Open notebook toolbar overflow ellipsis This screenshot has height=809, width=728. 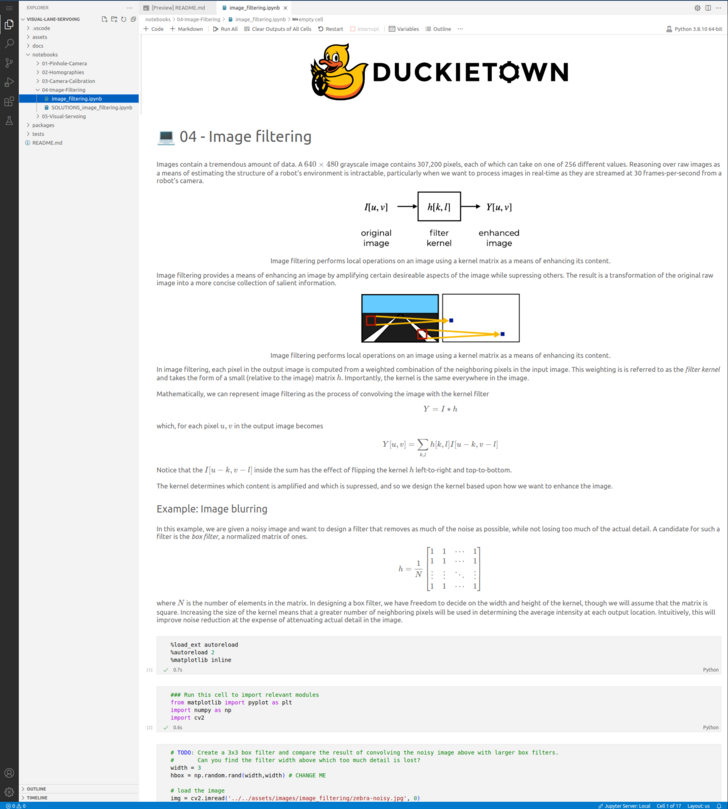[460, 29]
